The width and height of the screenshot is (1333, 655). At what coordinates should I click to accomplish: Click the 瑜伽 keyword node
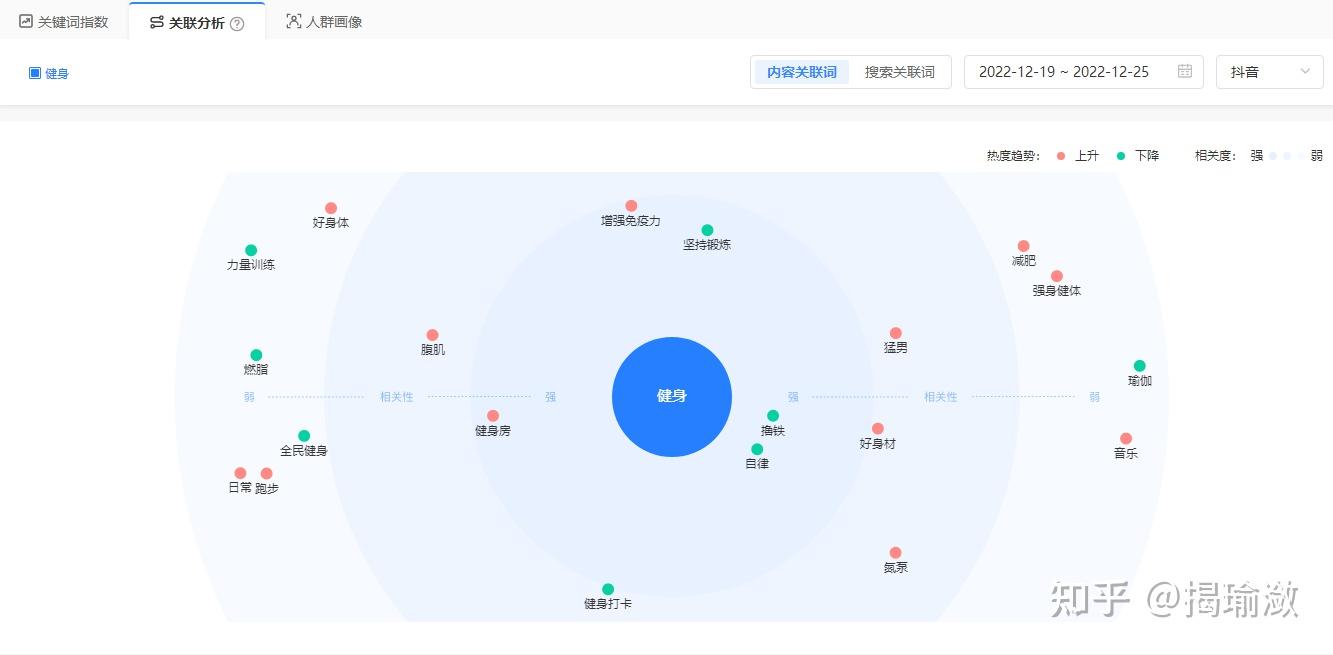pos(1139,366)
